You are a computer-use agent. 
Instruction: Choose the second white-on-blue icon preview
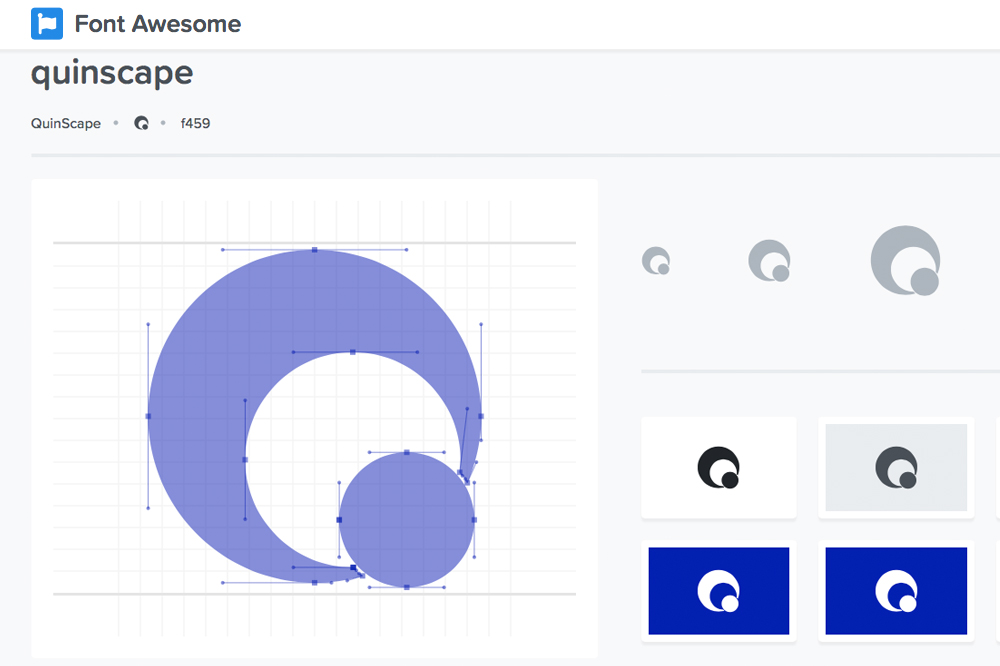tap(896, 590)
